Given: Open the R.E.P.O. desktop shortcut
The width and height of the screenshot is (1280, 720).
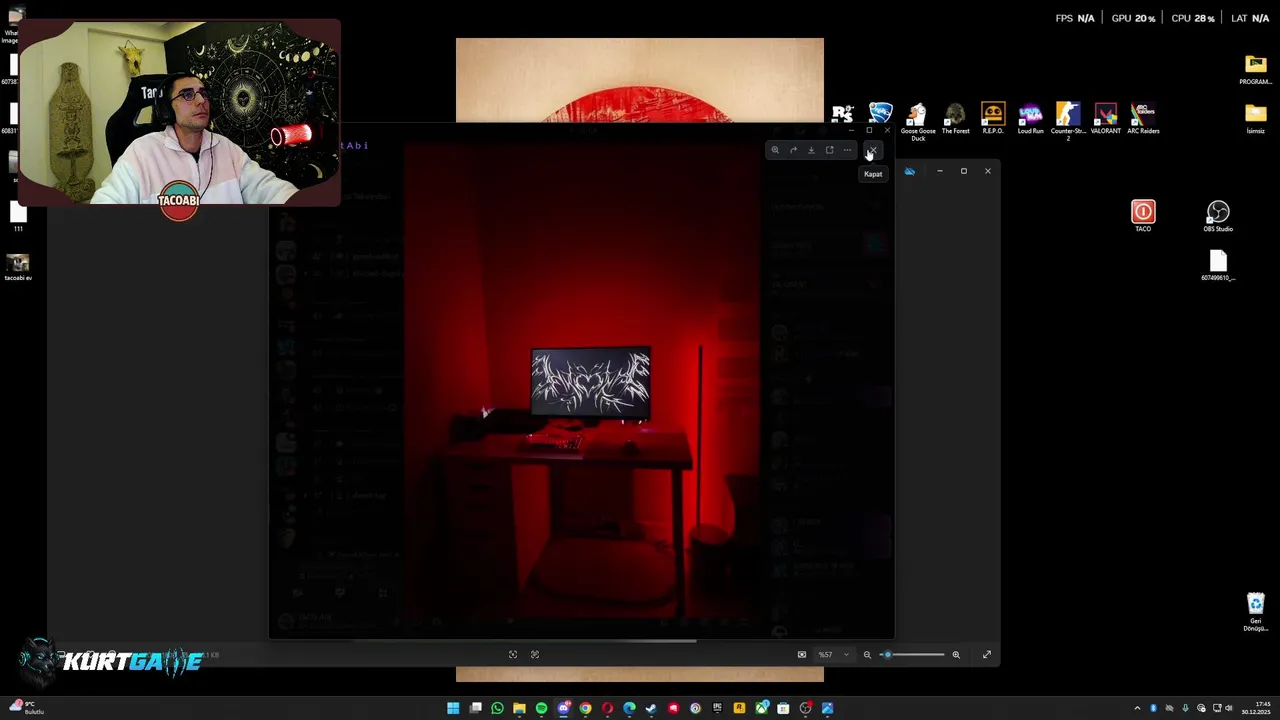Looking at the screenshot, I should tap(993, 118).
